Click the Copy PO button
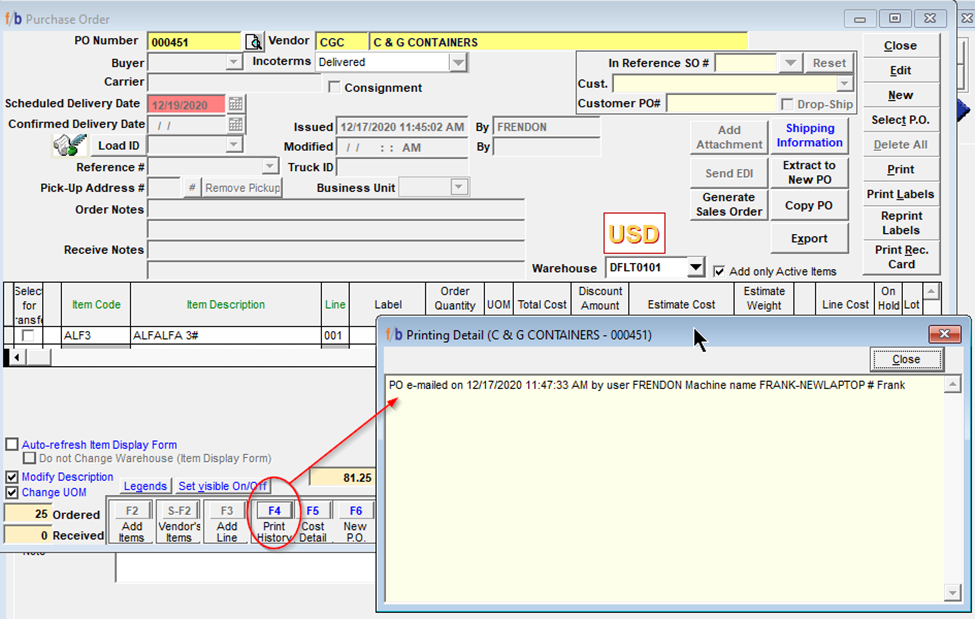This screenshot has width=975, height=619. click(x=809, y=205)
